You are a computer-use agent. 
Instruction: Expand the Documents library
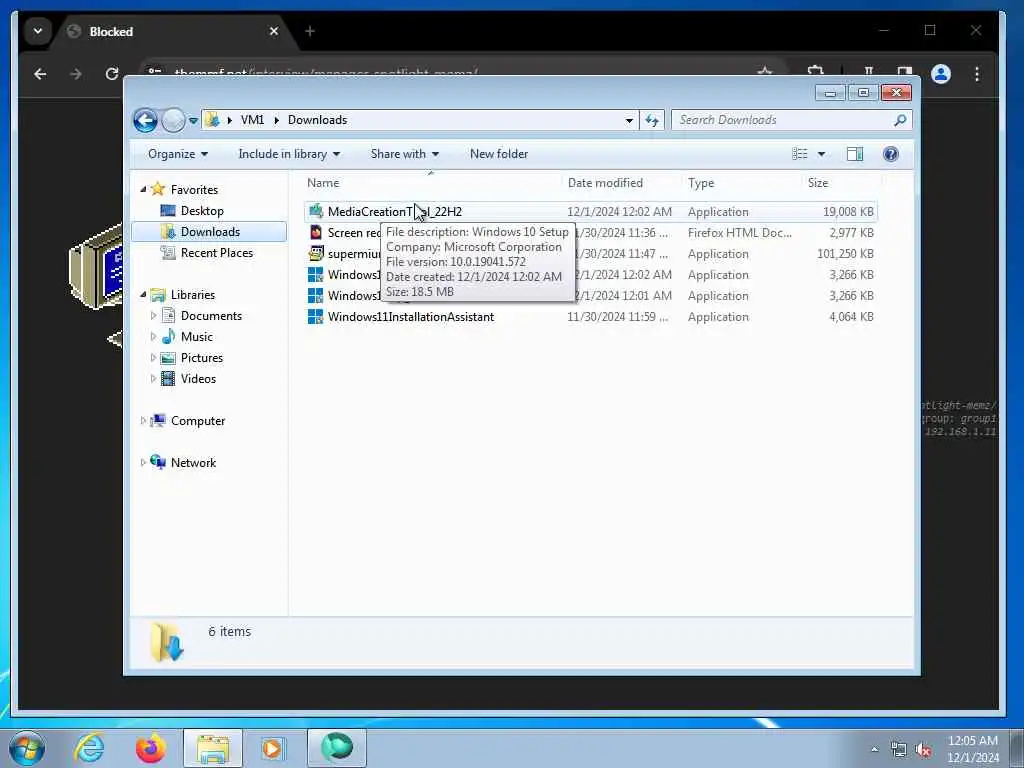tap(153, 316)
